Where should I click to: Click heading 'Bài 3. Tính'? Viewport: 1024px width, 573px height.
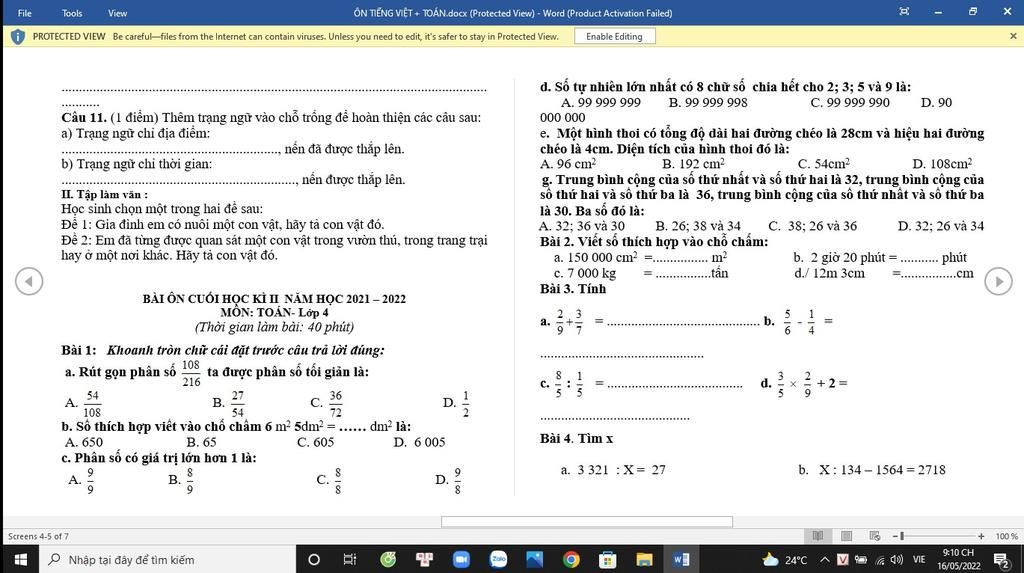573,289
